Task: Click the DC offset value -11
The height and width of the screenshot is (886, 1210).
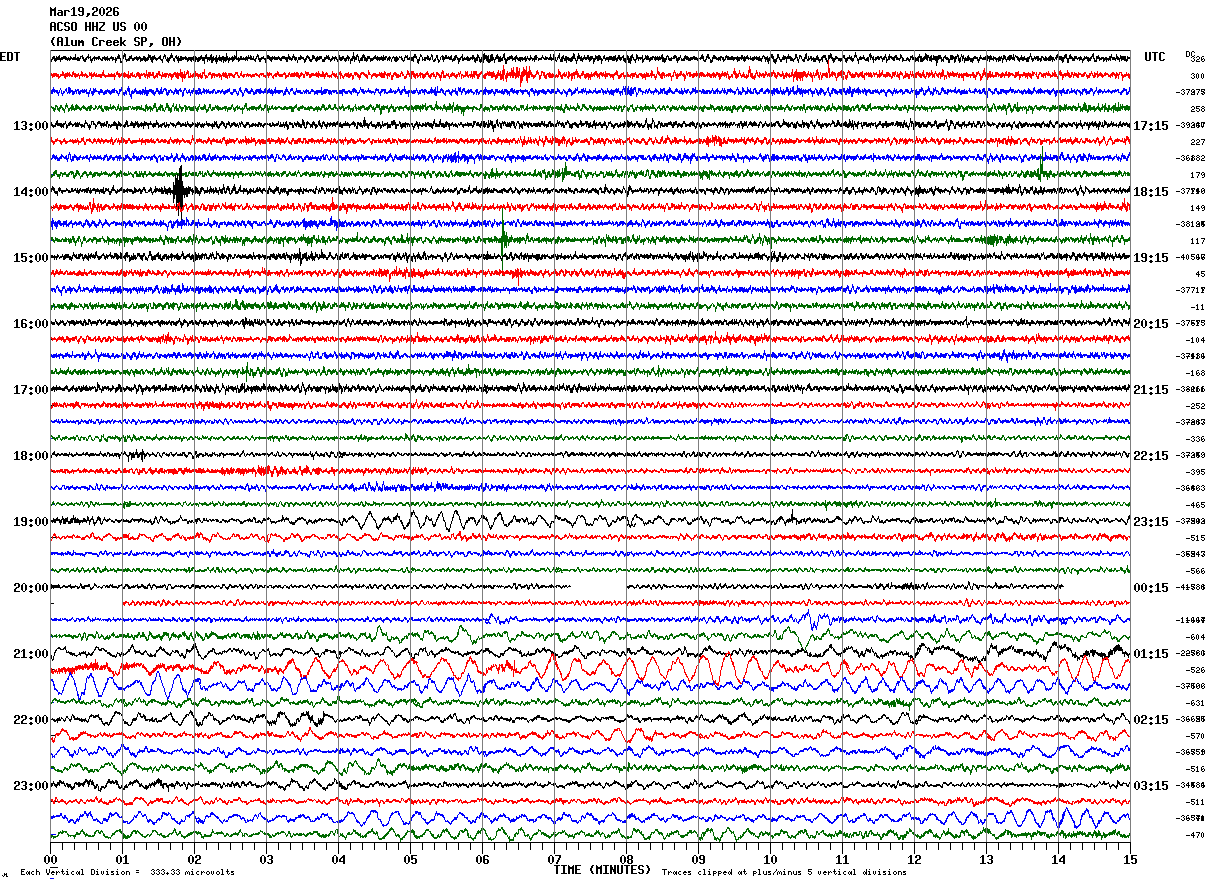Action: tap(1197, 307)
